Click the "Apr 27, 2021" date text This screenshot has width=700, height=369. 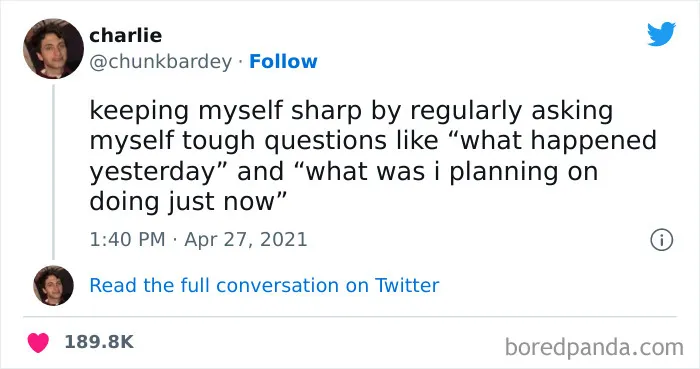pos(246,239)
